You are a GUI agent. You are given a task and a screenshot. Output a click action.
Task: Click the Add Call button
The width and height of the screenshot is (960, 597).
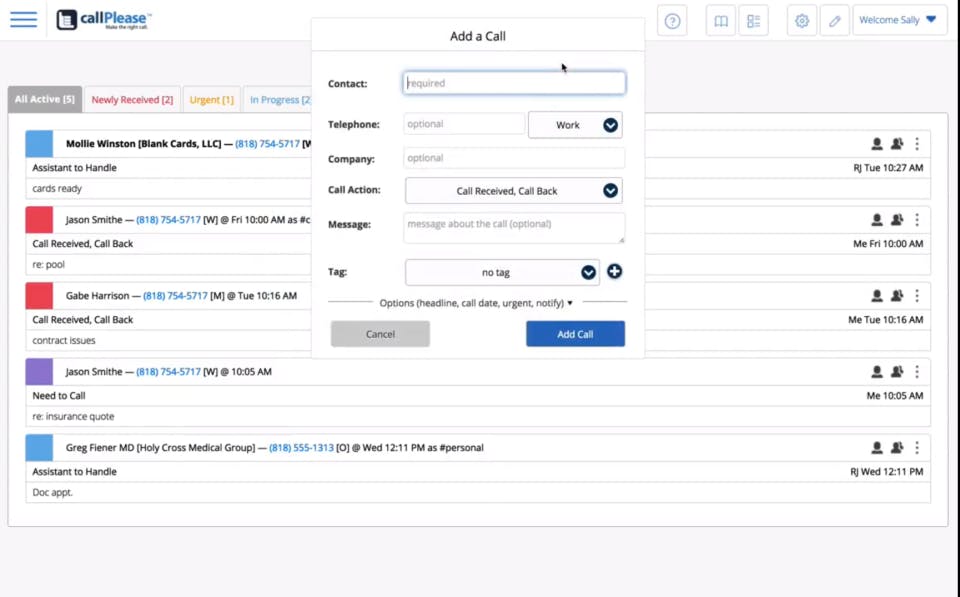(575, 334)
